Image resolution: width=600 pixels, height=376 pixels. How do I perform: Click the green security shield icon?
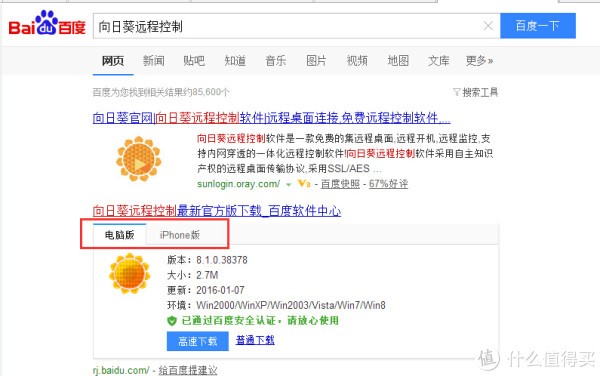(172, 321)
